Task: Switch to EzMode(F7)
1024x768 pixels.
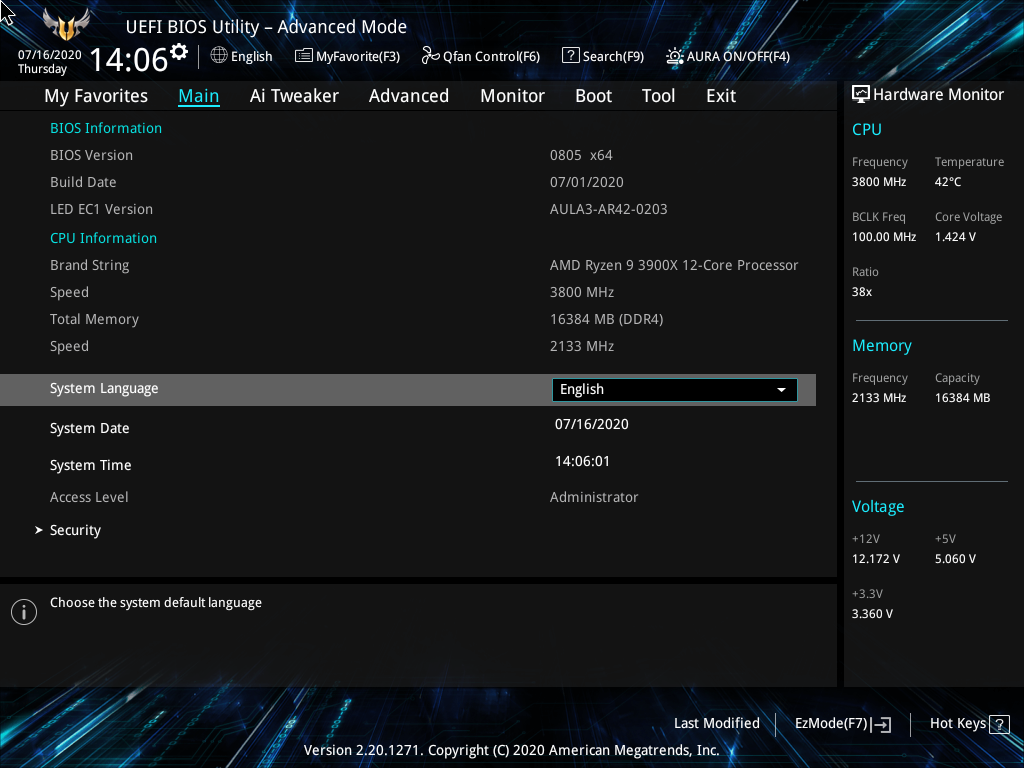Action: (x=842, y=724)
